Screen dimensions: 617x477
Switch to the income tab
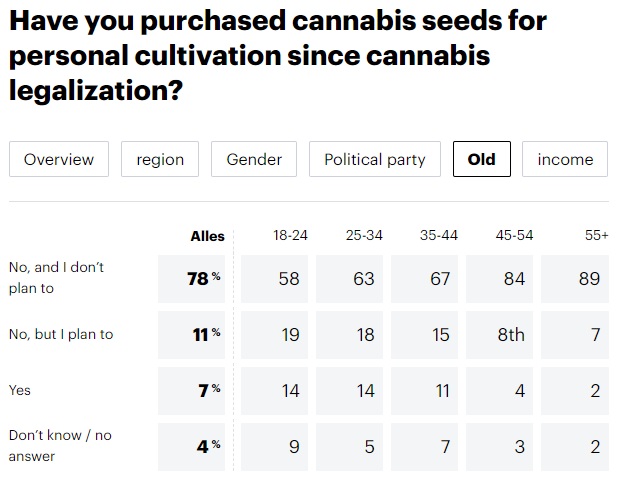(x=565, y=159)
